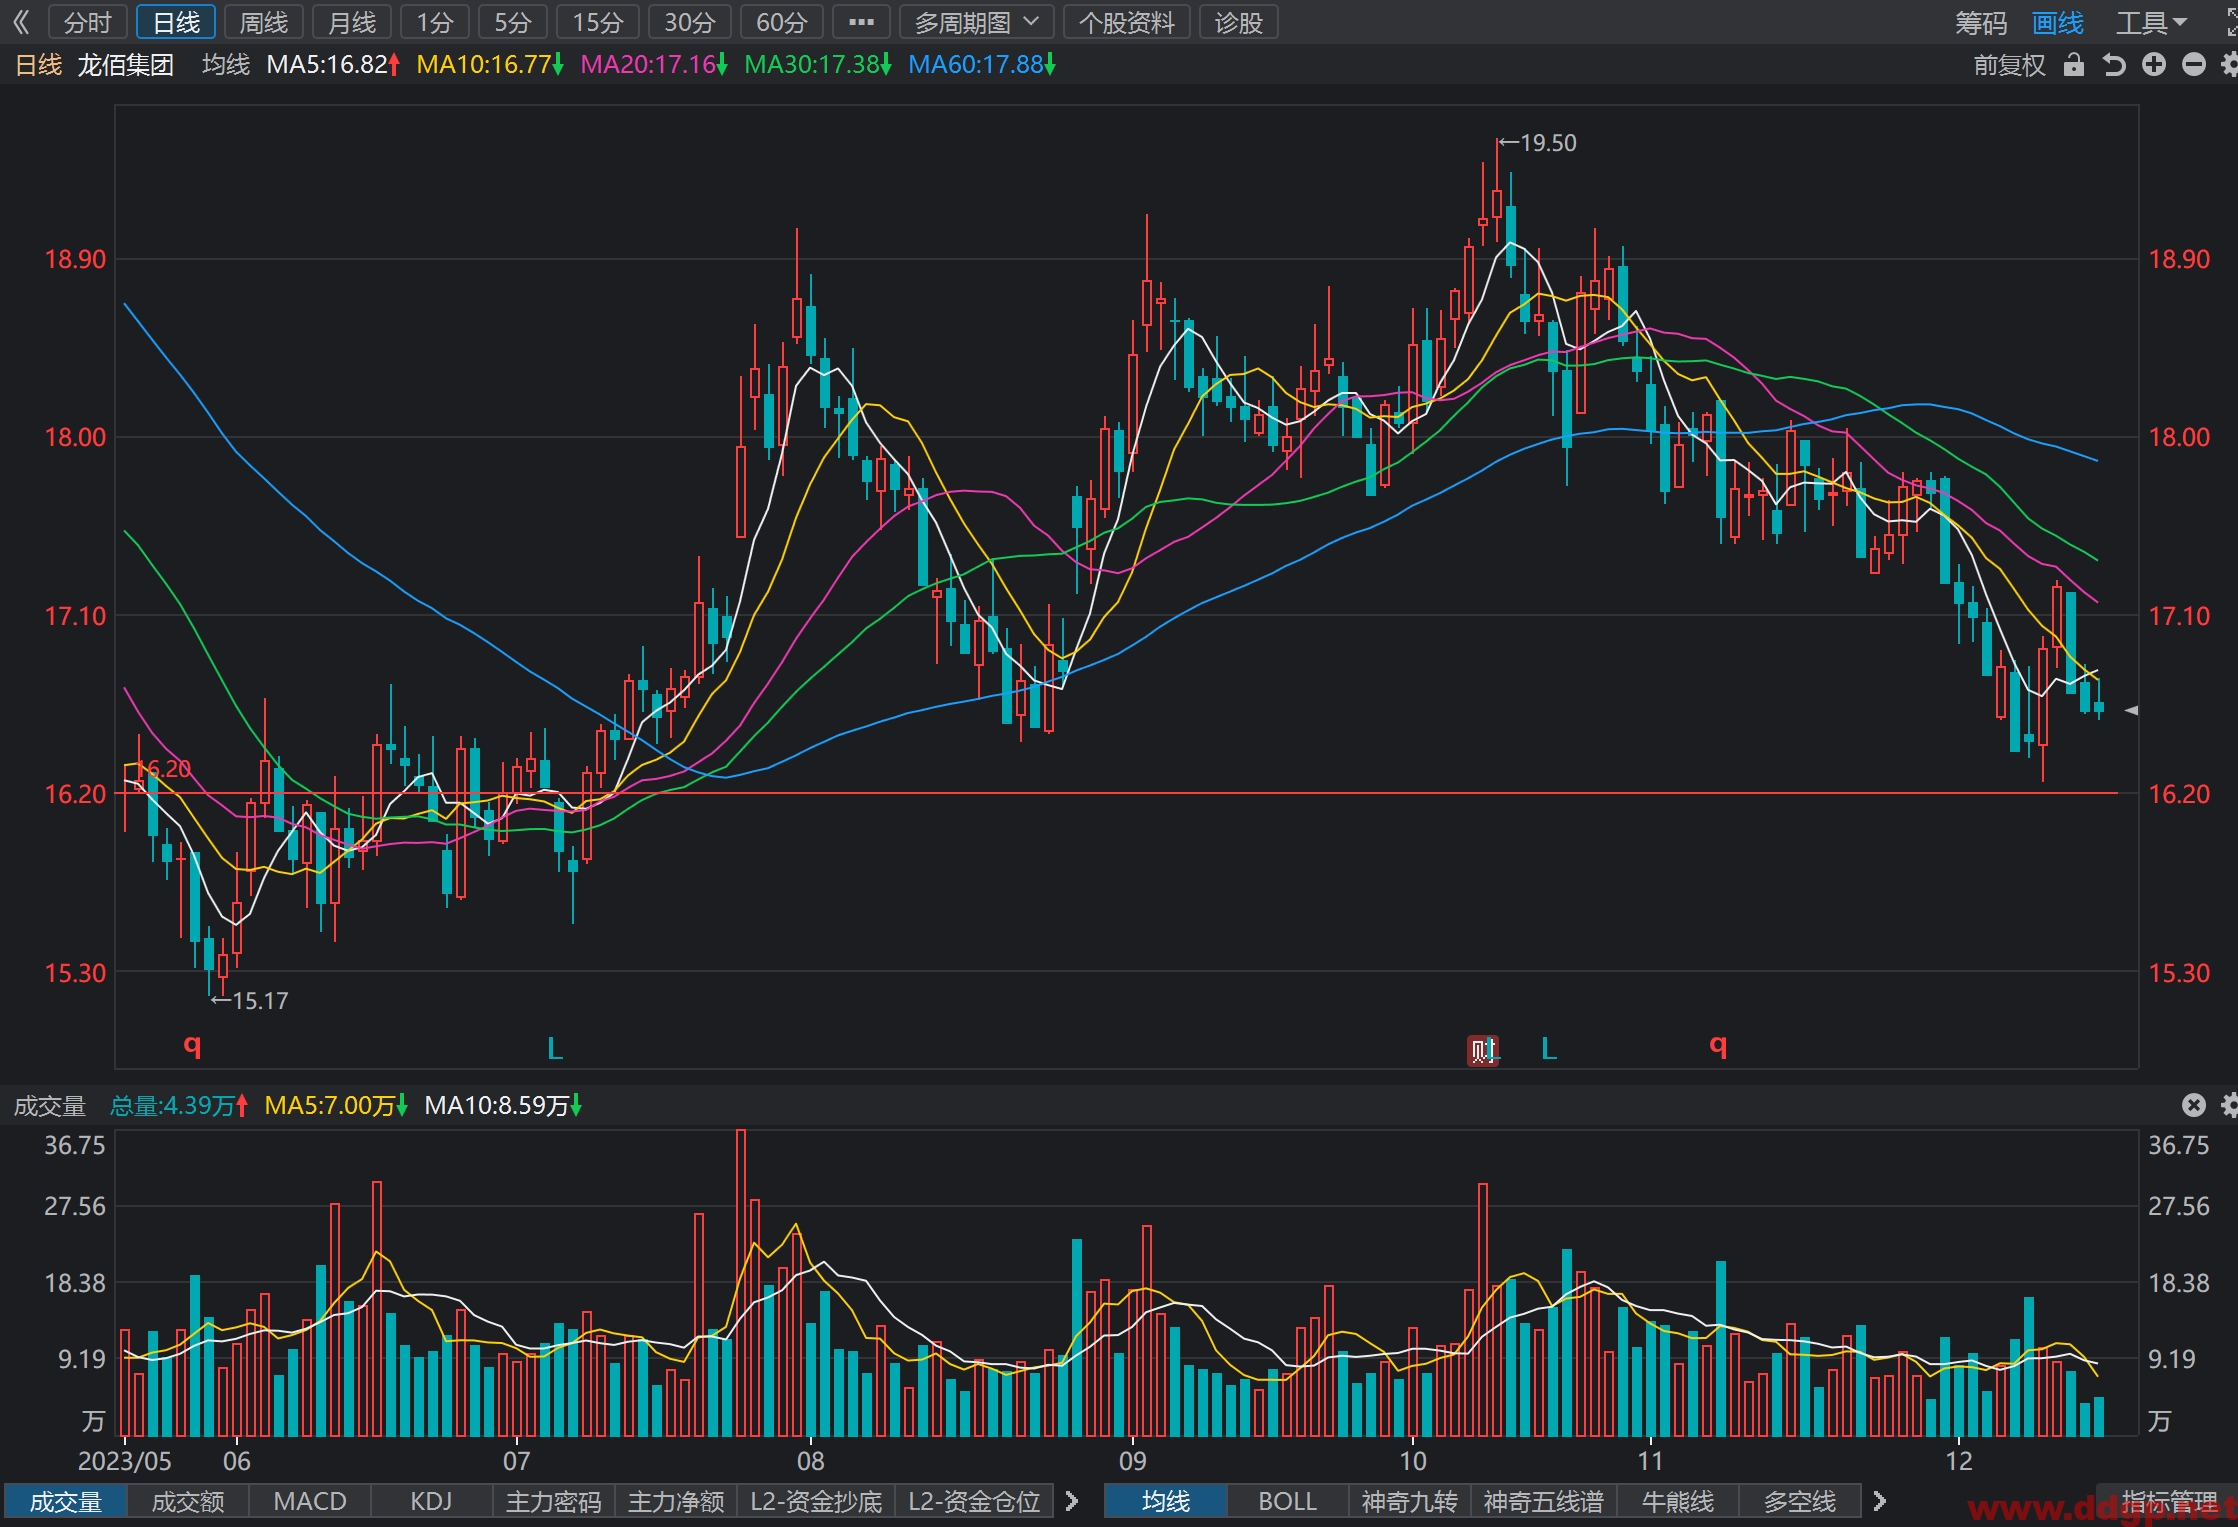This screenshot has height=1527, width=2238.
Task: Select the 1分 period
Action: 435,22
